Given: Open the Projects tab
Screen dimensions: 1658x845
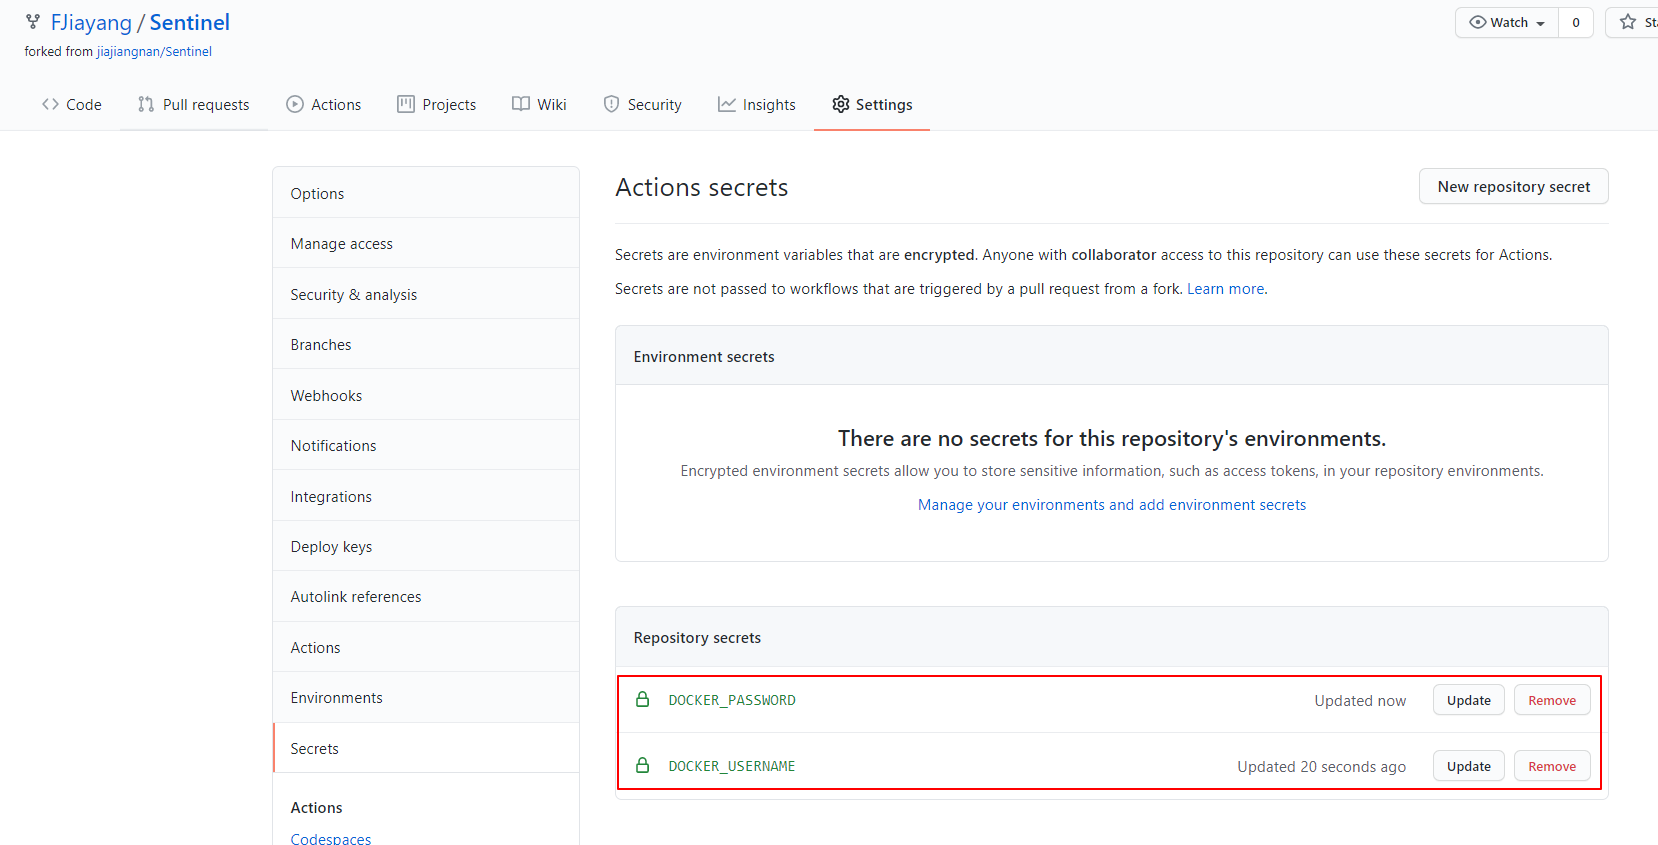Looking at the screenshot, I should click(436, 105).
